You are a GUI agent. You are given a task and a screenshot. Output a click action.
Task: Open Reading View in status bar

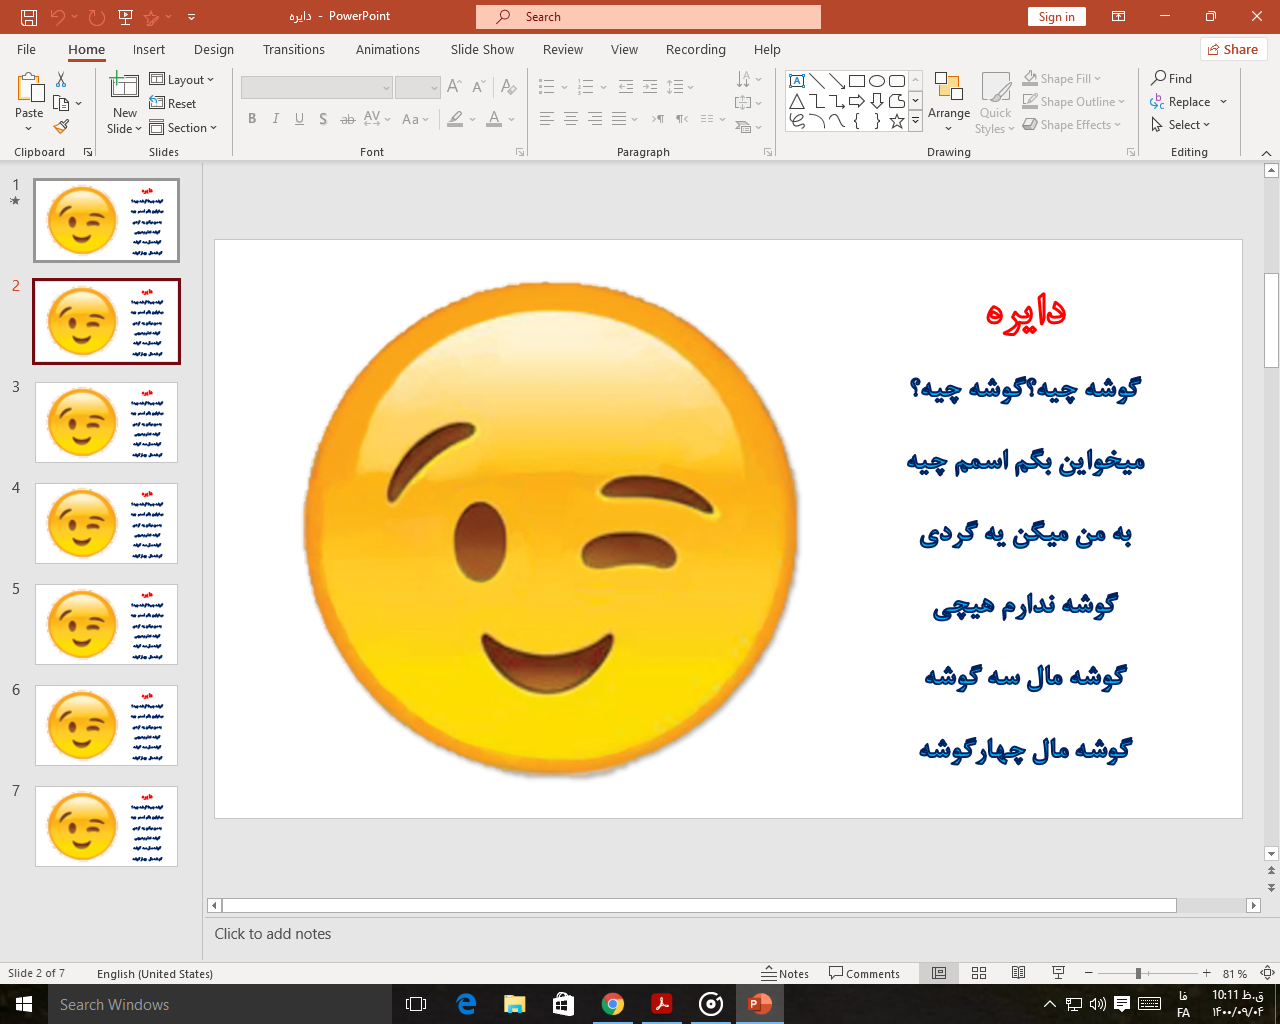click(x=1018, y=973)
